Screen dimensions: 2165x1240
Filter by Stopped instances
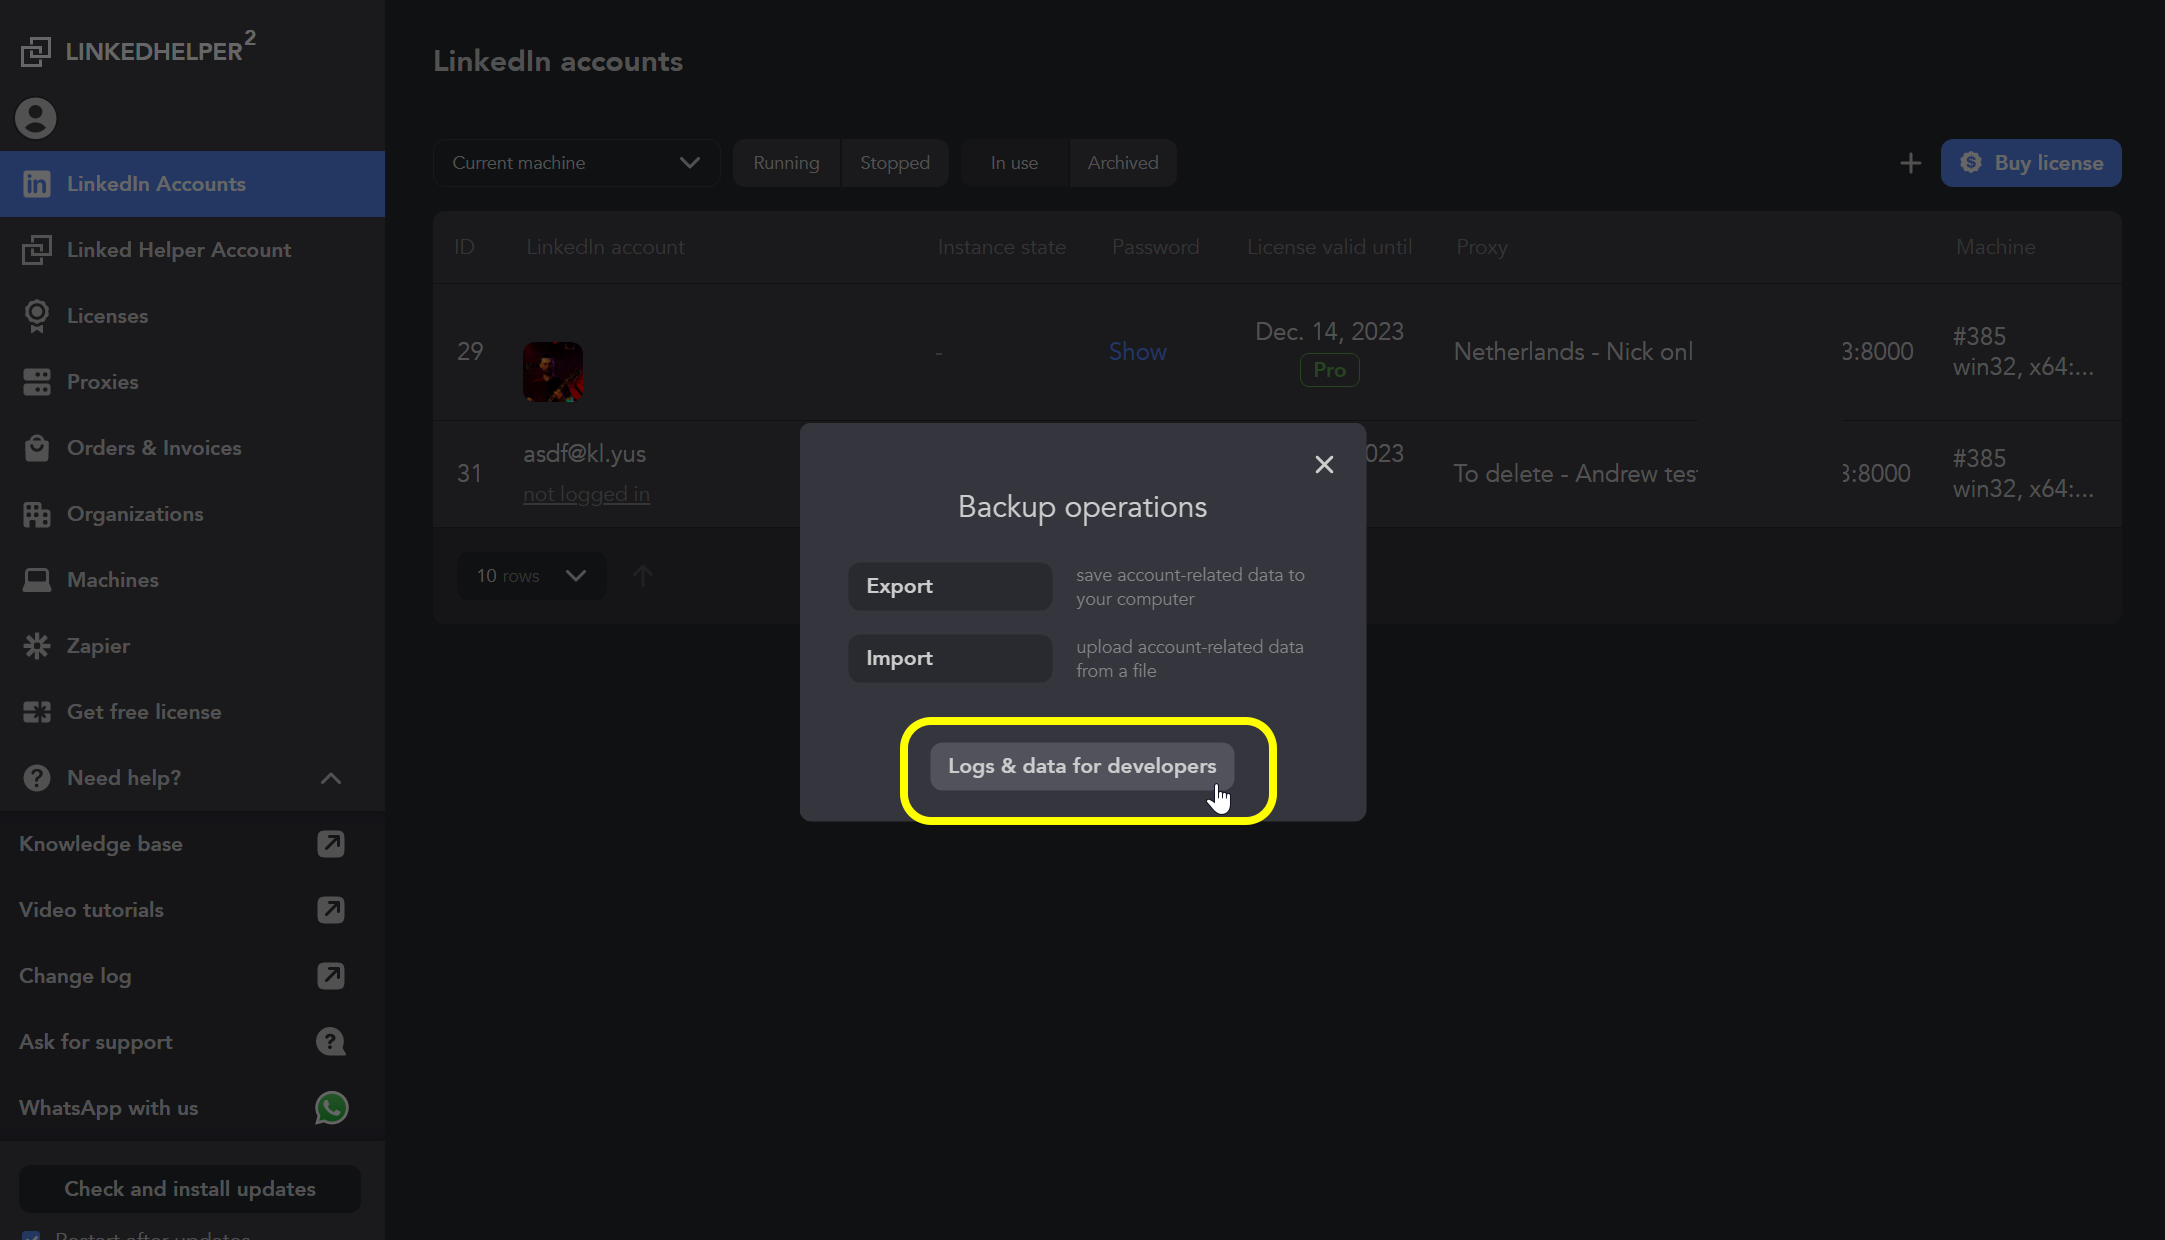(x=895, y=163)
